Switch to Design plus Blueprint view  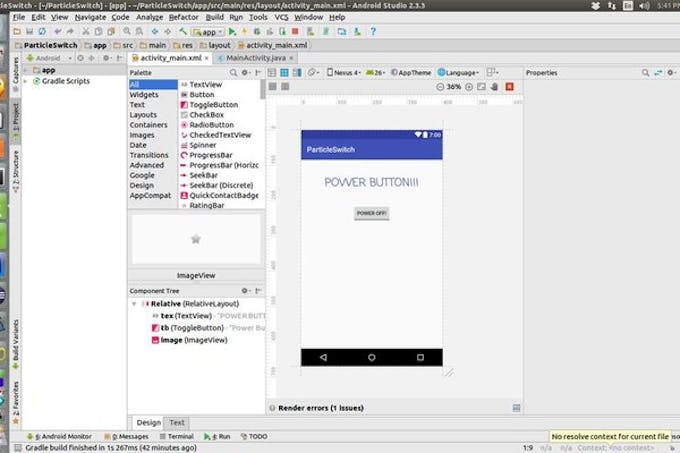pos(297,73)
